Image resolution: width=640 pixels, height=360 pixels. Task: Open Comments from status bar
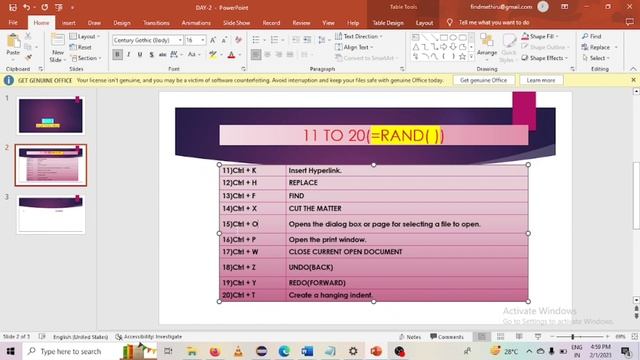coord(447,337)
